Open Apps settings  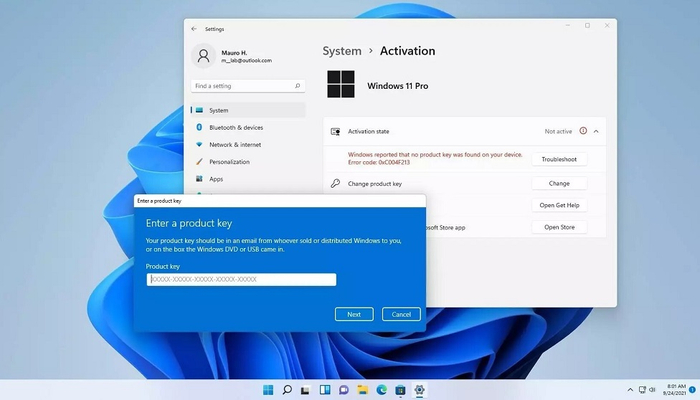point(216,179)
